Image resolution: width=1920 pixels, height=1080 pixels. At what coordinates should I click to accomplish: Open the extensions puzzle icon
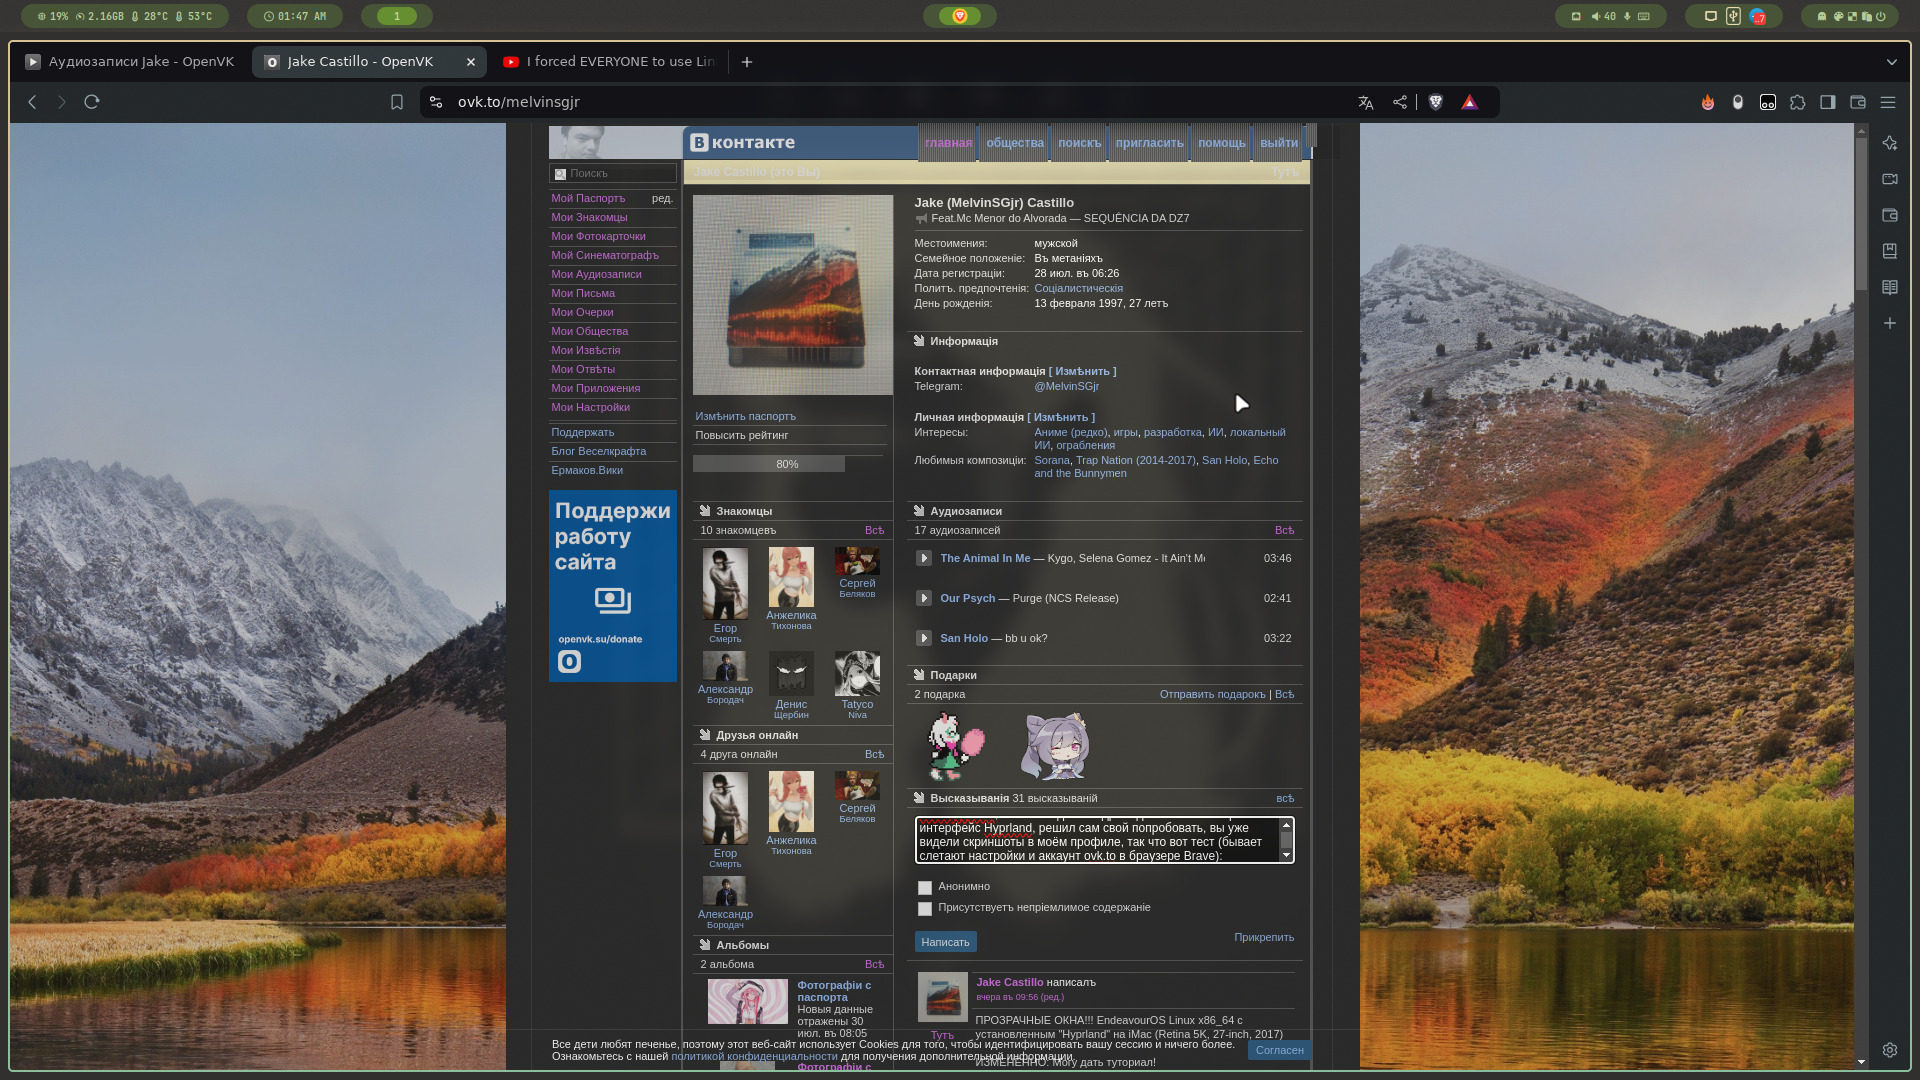click(x=1798, y=102)
